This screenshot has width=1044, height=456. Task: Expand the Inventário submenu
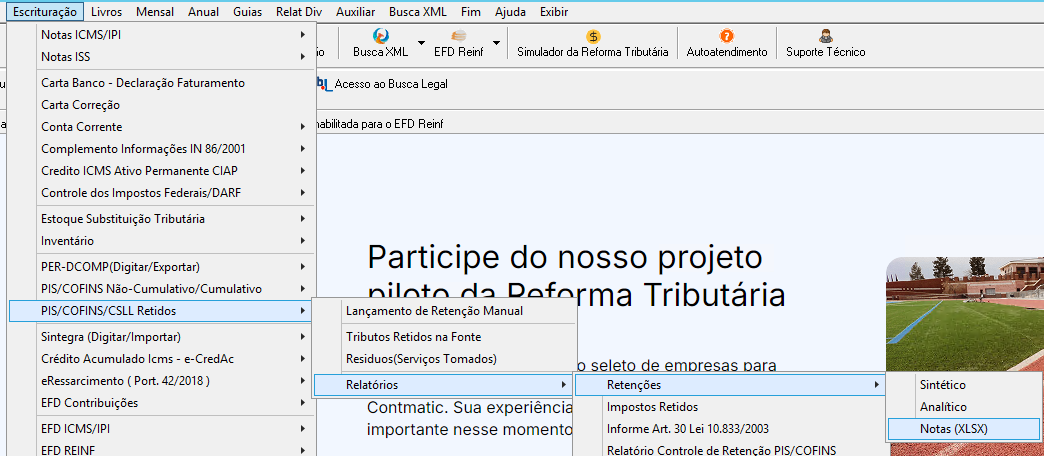pyautogui.click(x=161, y=241)
